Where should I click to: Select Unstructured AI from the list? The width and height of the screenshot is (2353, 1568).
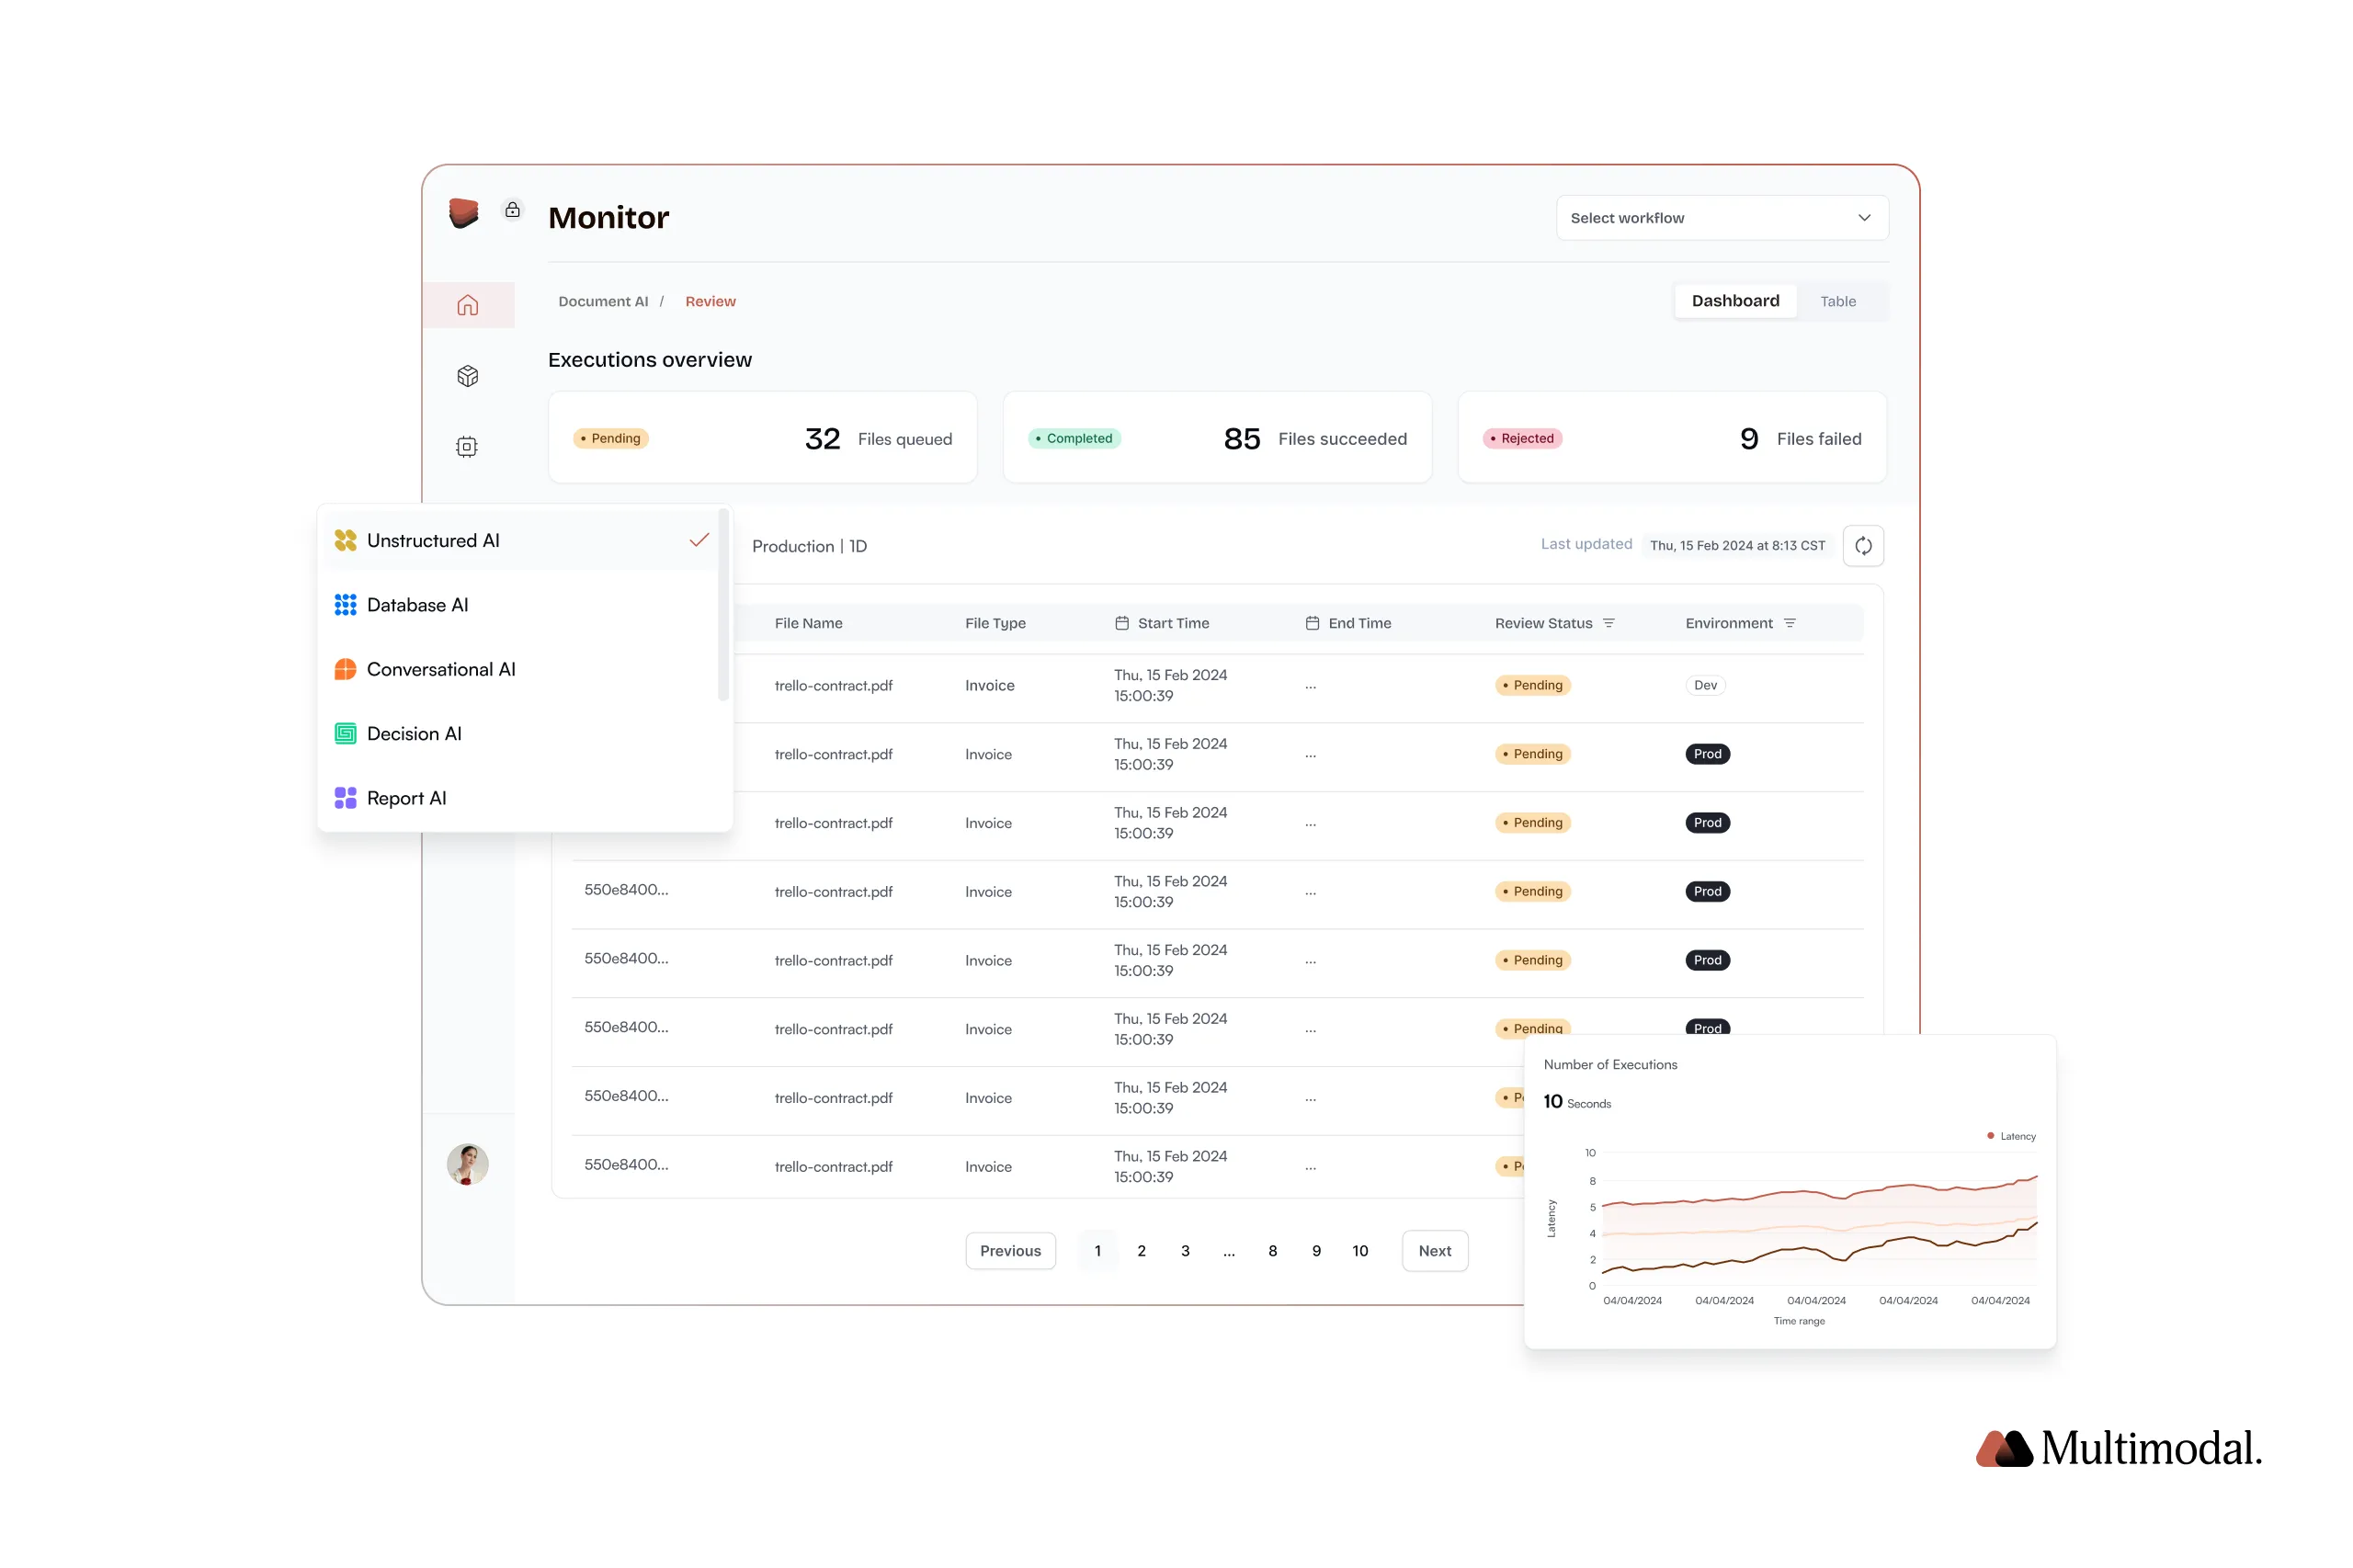click(x=433, y=540)
